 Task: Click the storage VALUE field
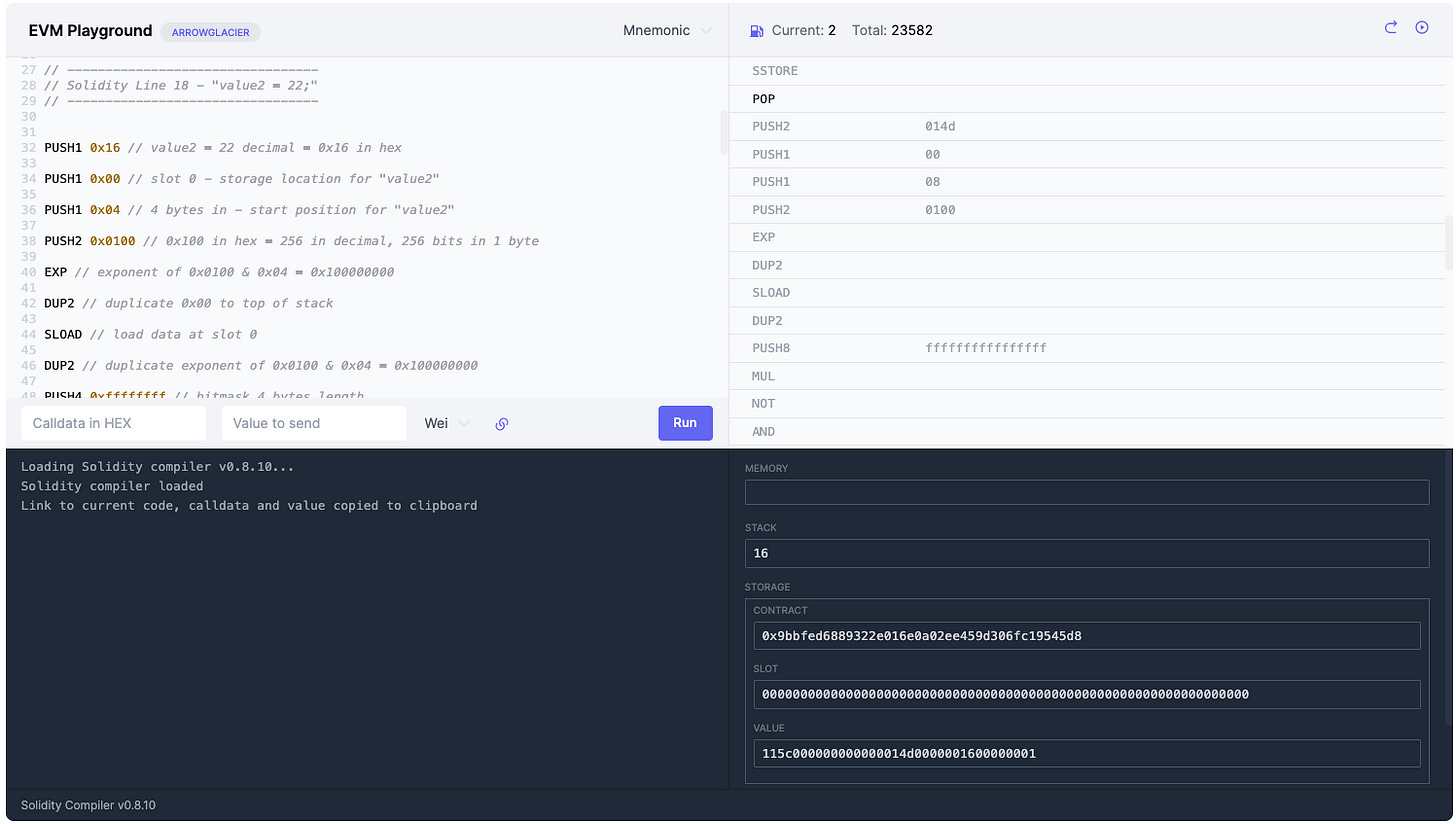coord(1086,753)
